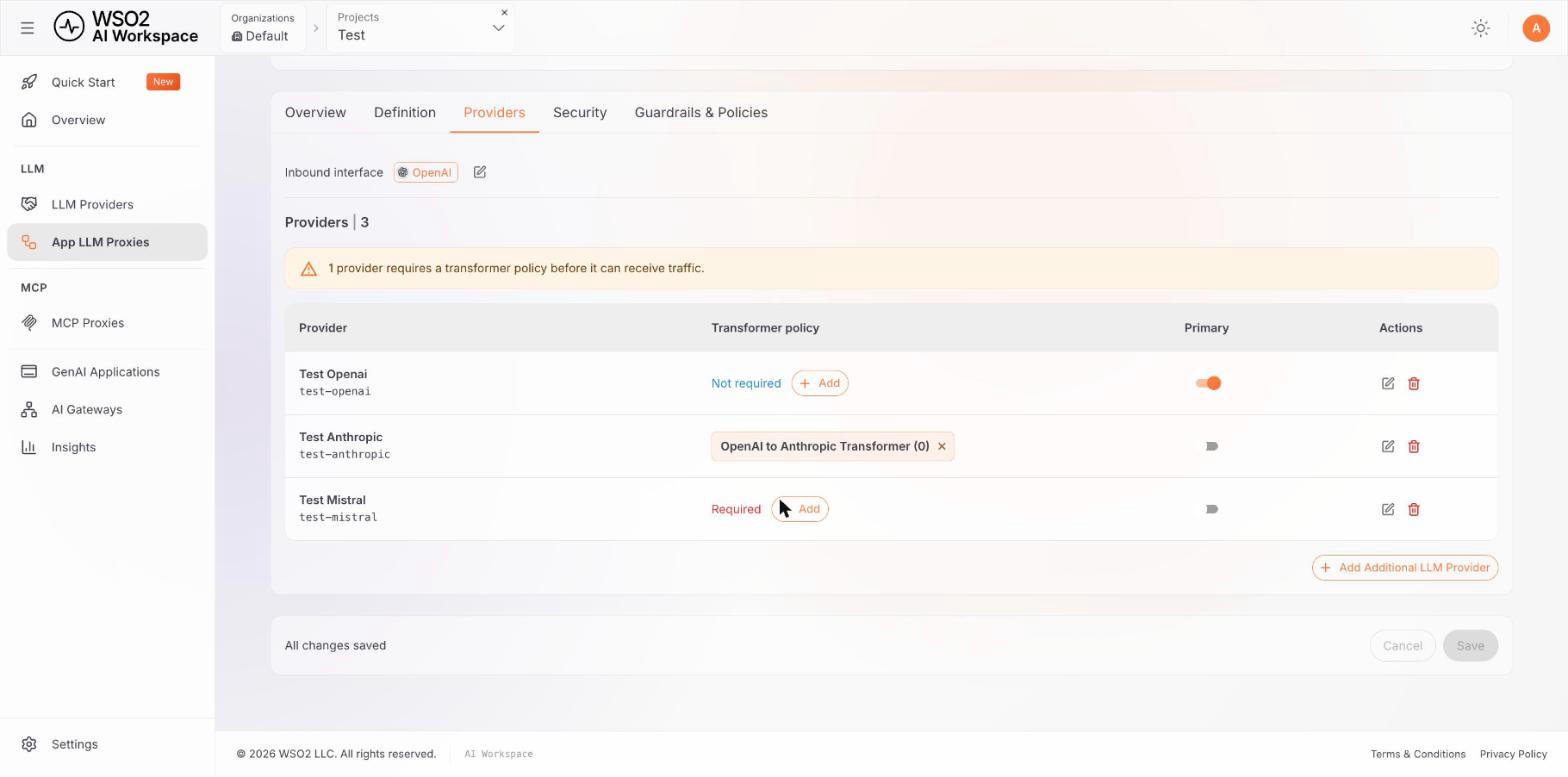Switch to the Overview tab
This screenshot has width=1568, height=777.
pos(315,113)
